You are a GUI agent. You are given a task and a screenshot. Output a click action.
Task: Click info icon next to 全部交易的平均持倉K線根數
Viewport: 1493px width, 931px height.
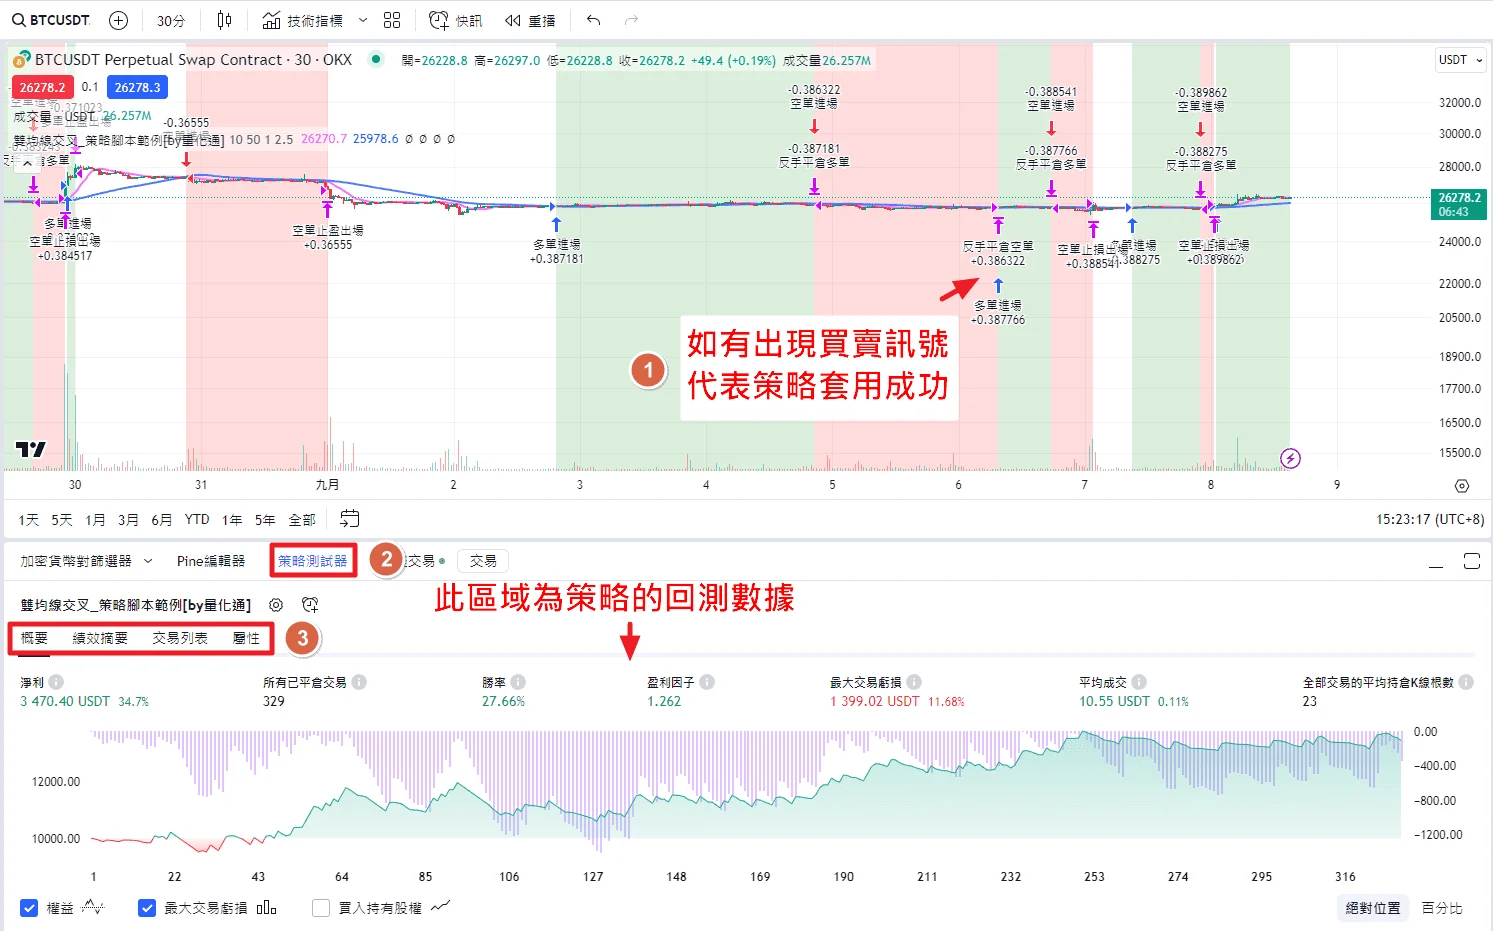[1466, 682]
